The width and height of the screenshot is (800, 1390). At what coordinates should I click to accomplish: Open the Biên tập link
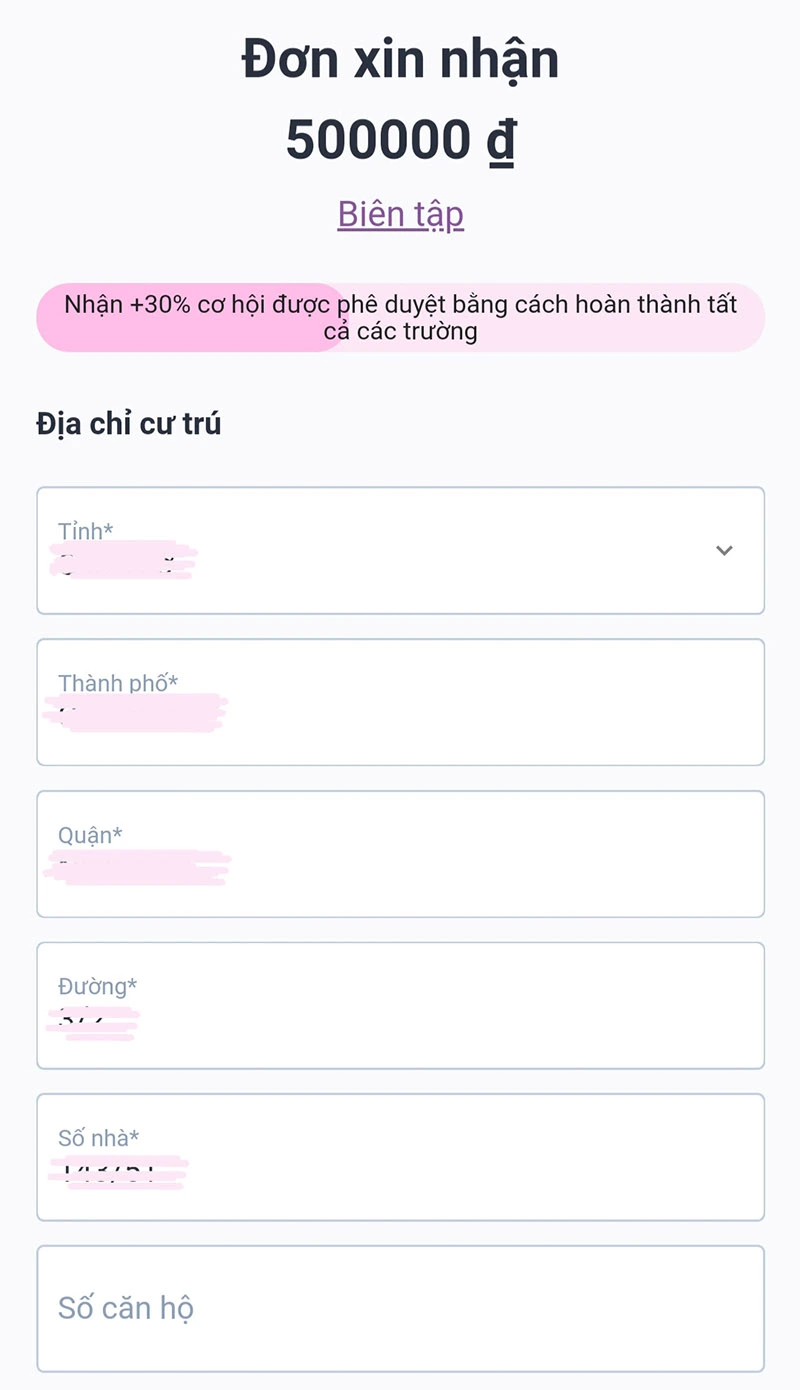(400, 214)
